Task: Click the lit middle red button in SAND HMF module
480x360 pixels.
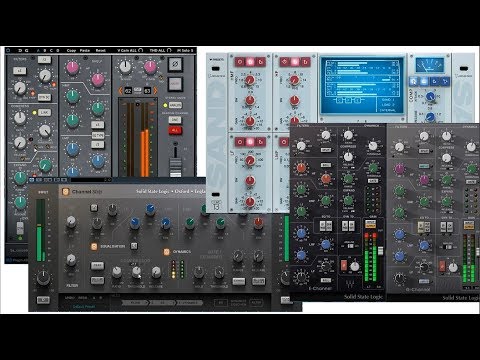Action: [x=250, y=62]
